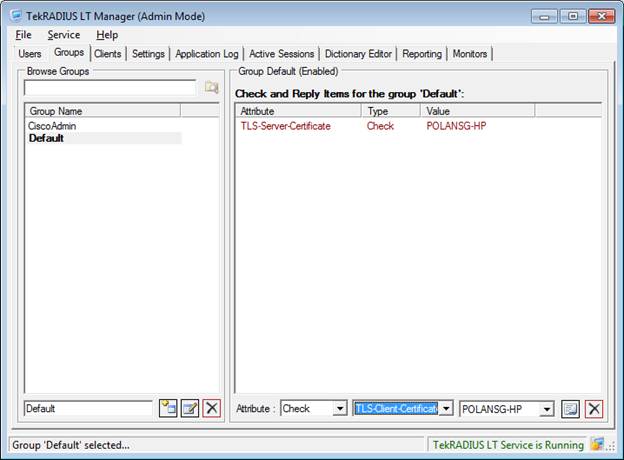
Task: Switch to the Dictionary Editor tab
Action: (x=358, y=54)
